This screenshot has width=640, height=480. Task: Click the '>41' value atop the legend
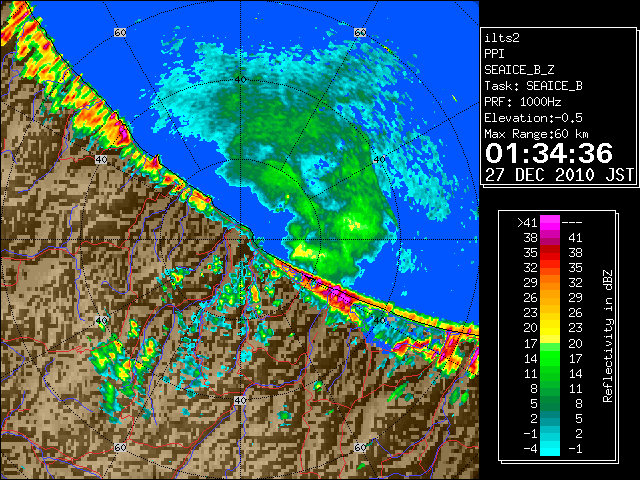pyautogui.click(x=527, y=222)
